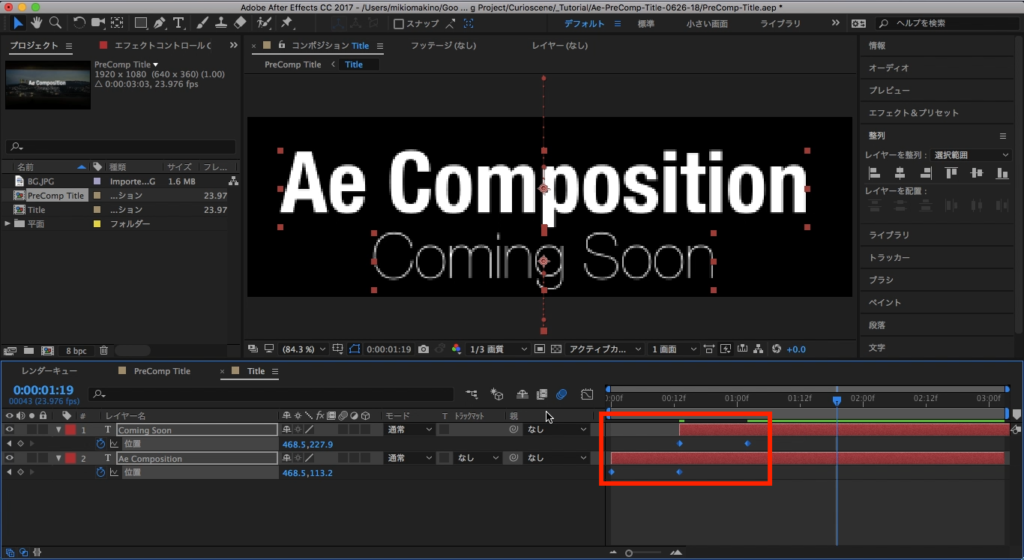Select the Selection arrow tool
Viewport: 1024px width, 560px height.
[x=18, y=23]
